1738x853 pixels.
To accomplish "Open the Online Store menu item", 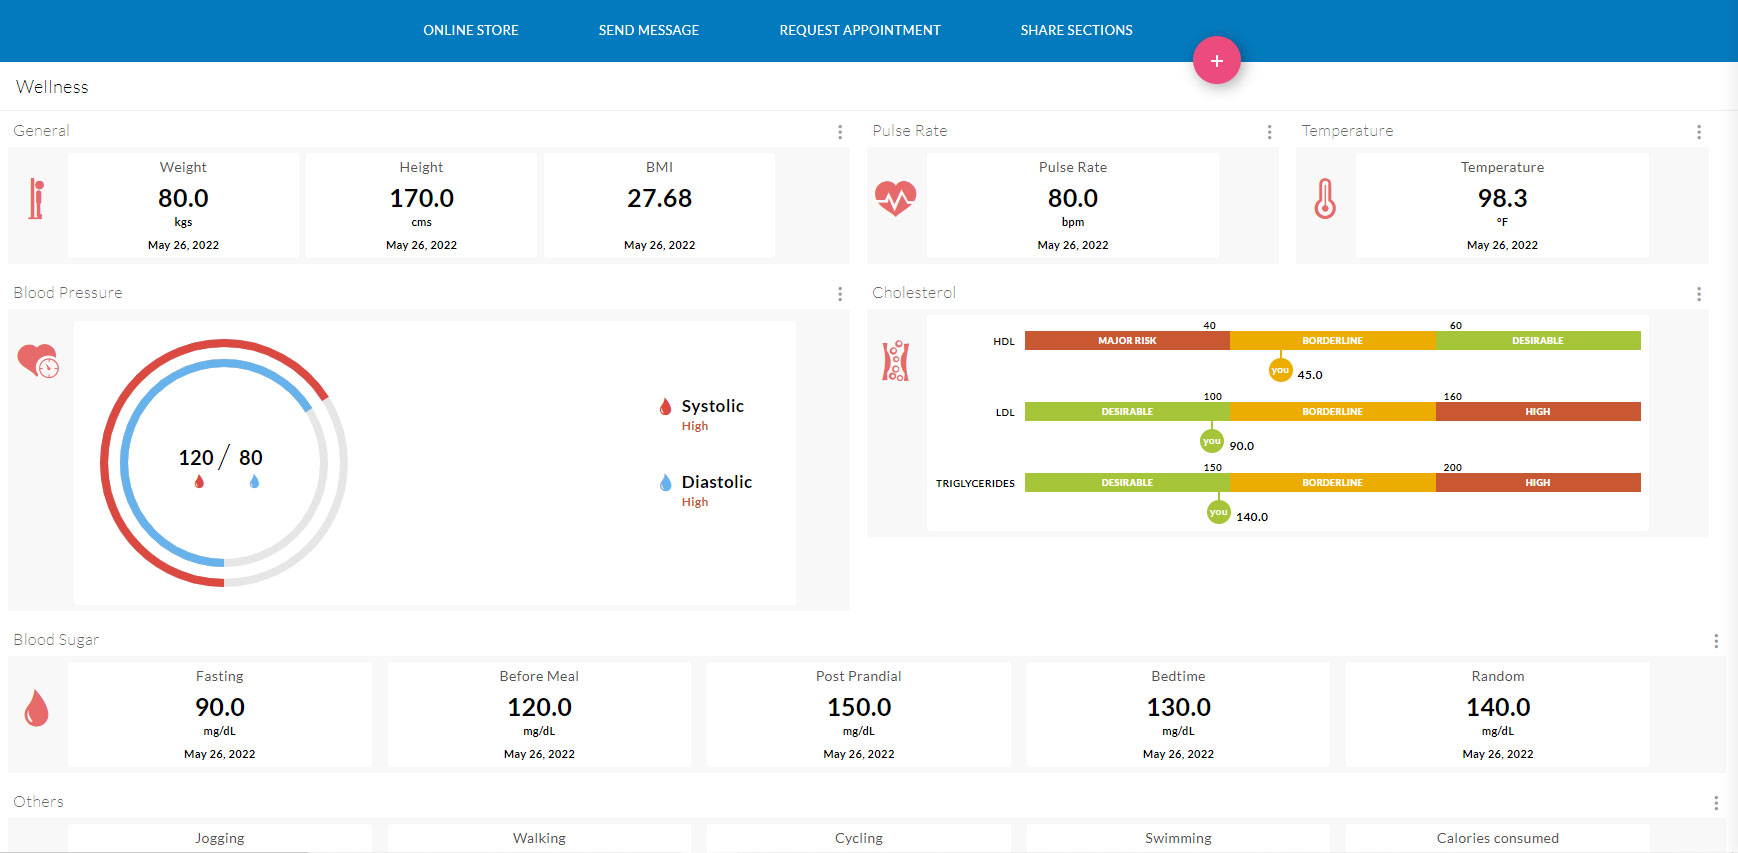I will [470, 30].
